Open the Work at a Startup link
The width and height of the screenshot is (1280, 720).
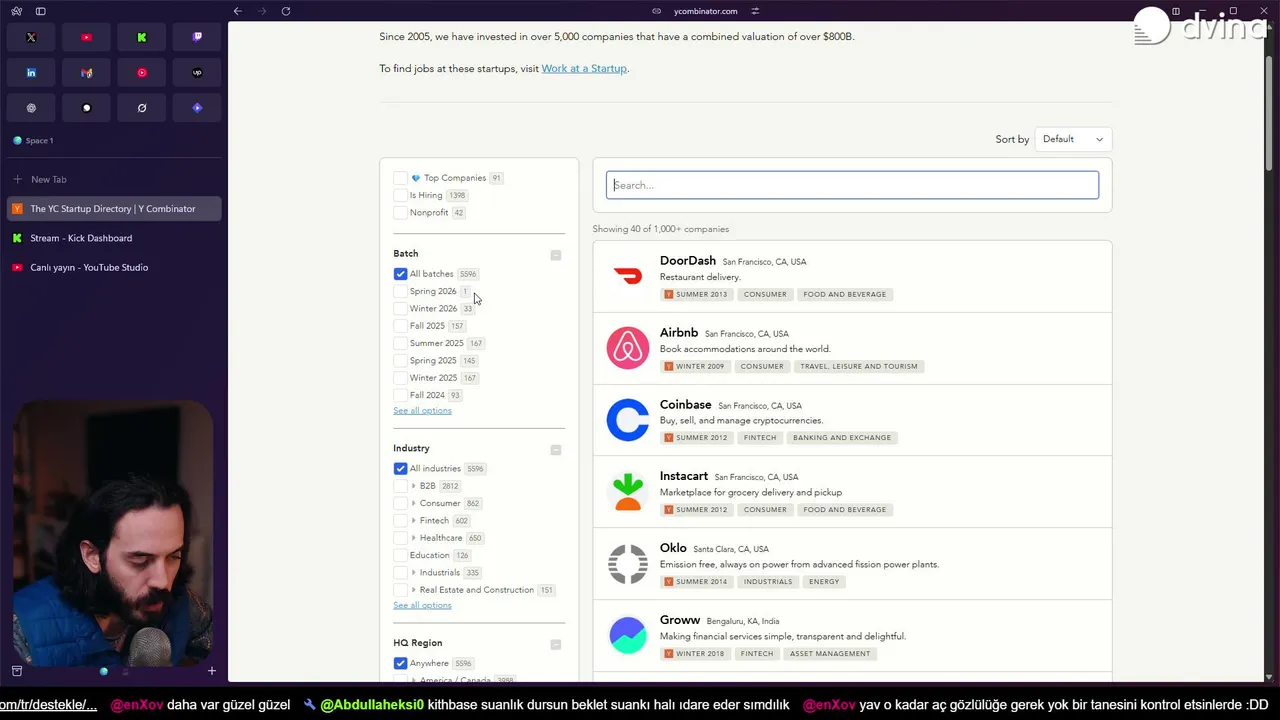point(584,69)
